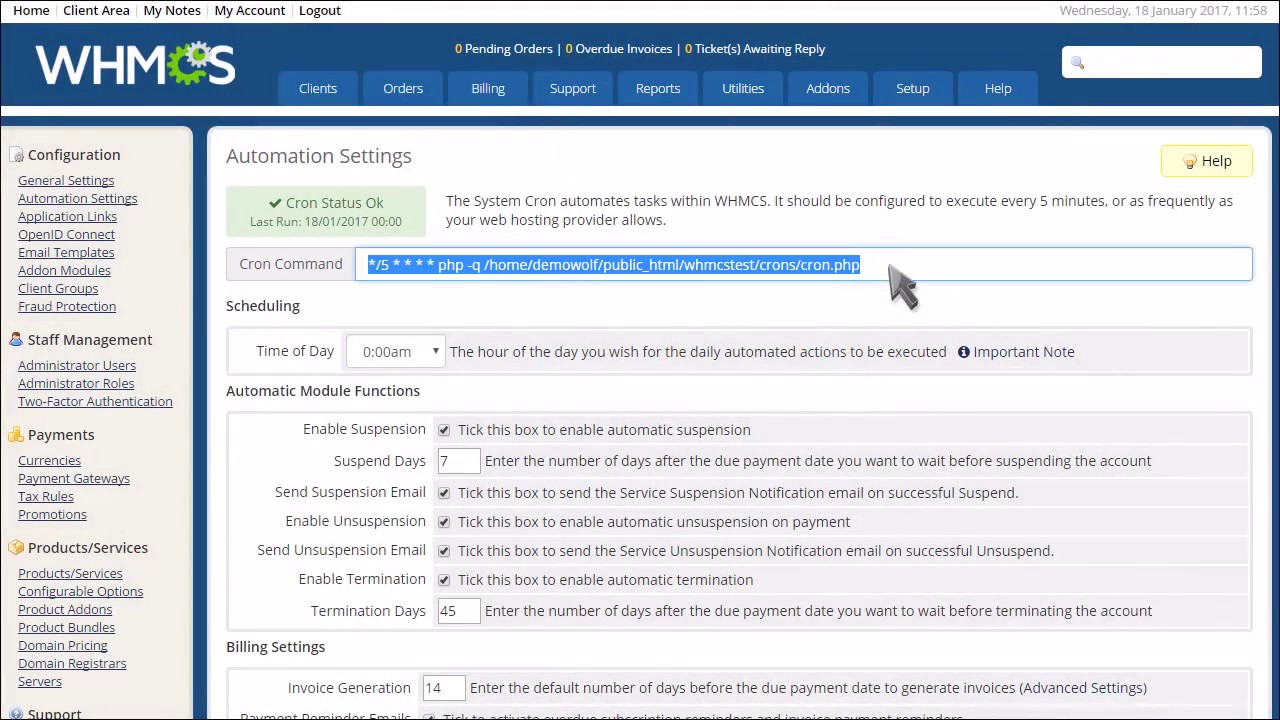This screenshot has width=1280, height=720.
Task: Open the Time of Day dropdown
Action: (x=396, y=352)
